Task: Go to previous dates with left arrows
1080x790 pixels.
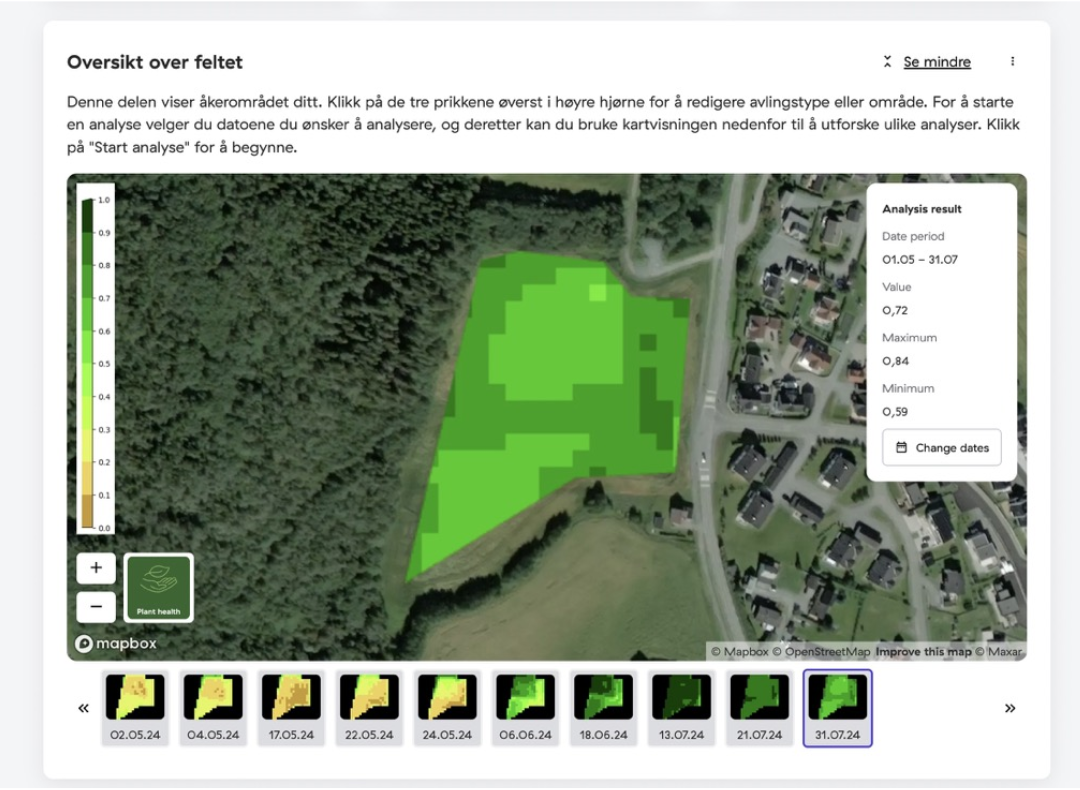Action: pyautogui.click(x=83, y=708)
